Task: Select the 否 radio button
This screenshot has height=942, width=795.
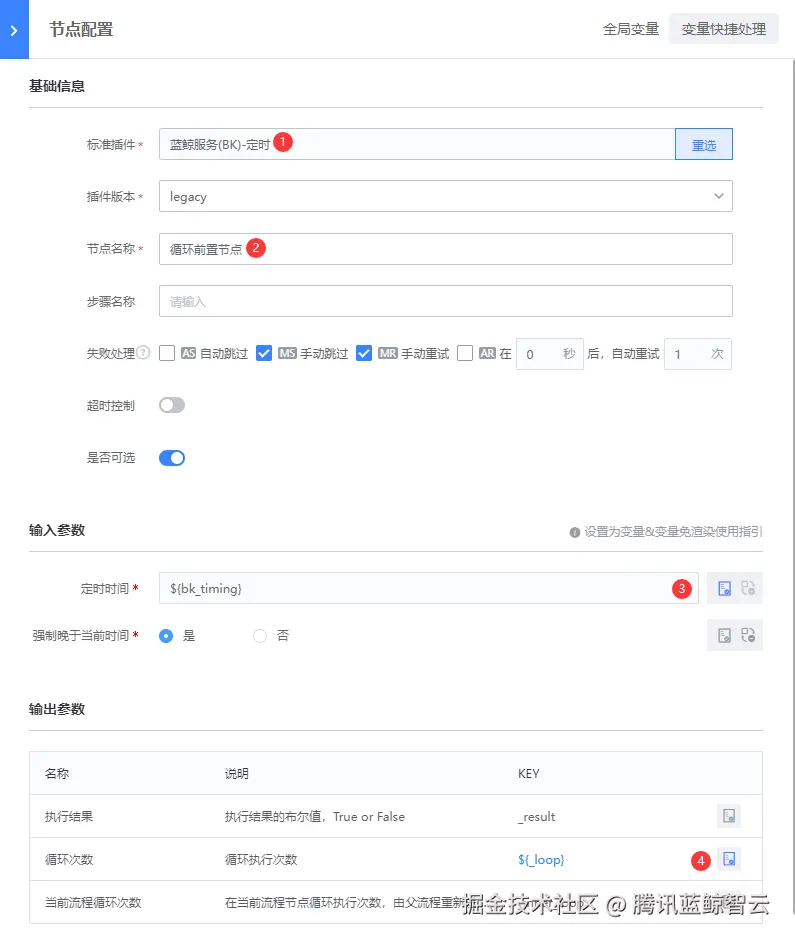Action: pyautogui.click(x=260, y=636)
